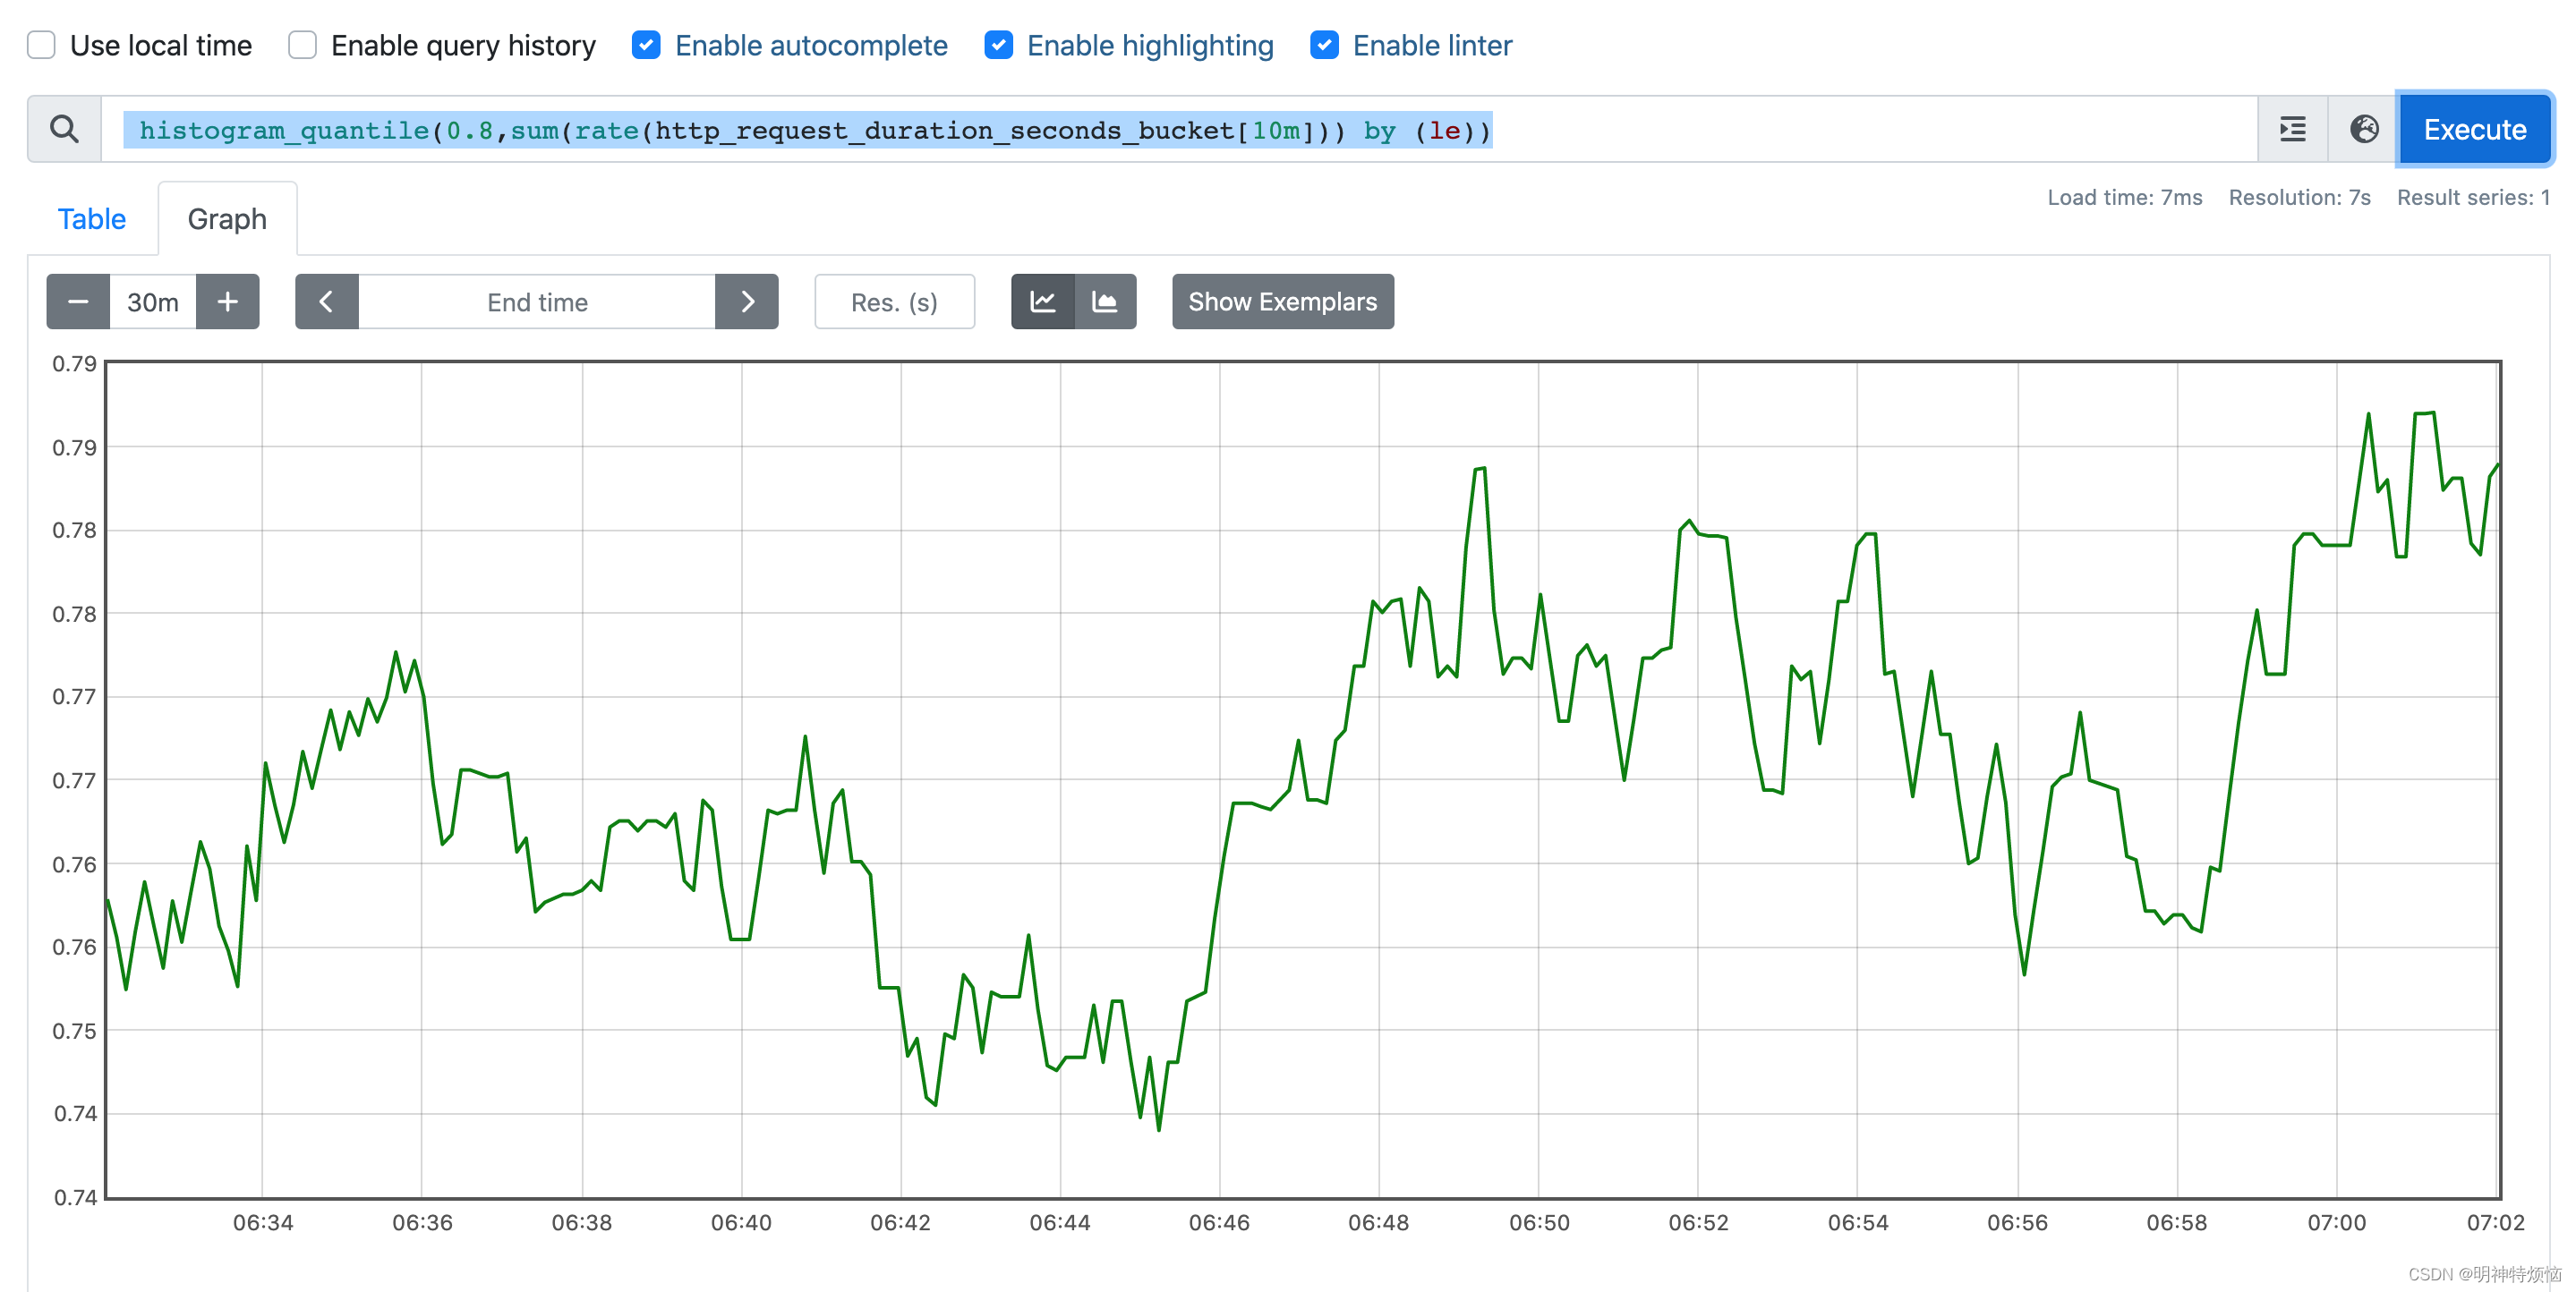Click the format expression icon

coord(2292,129)
